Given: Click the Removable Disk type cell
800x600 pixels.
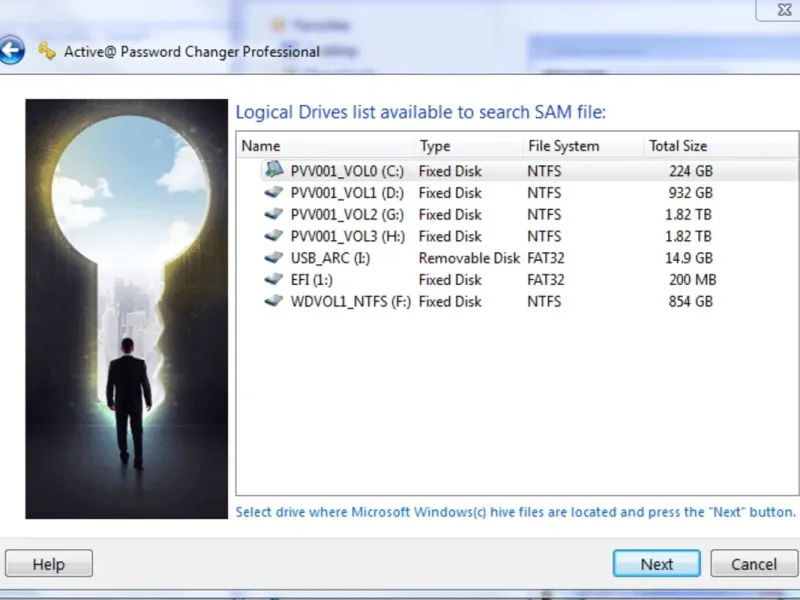Looking at the screenshot, I should pyautogui.click(x=469, y=258).
